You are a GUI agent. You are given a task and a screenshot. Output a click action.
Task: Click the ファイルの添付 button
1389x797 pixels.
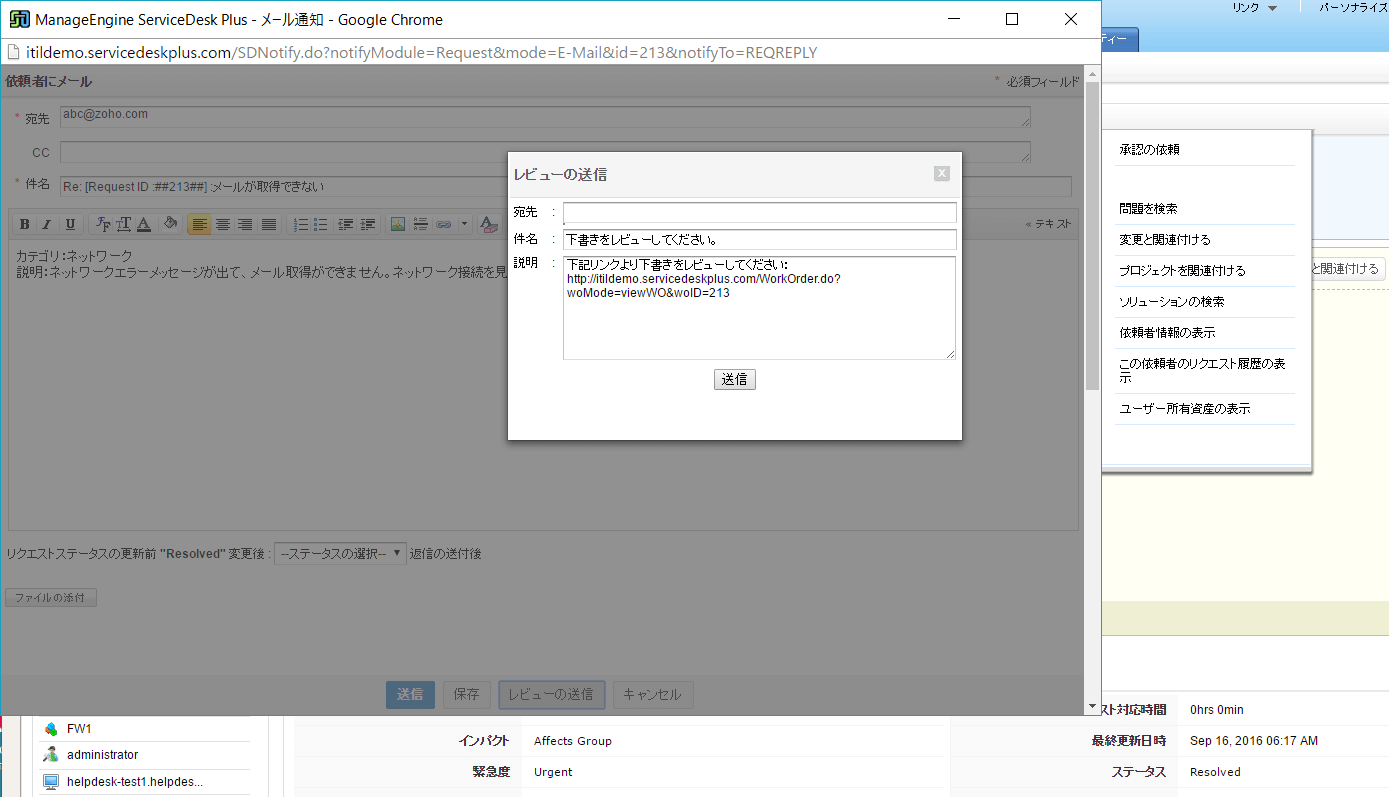(x=51, y=597)
